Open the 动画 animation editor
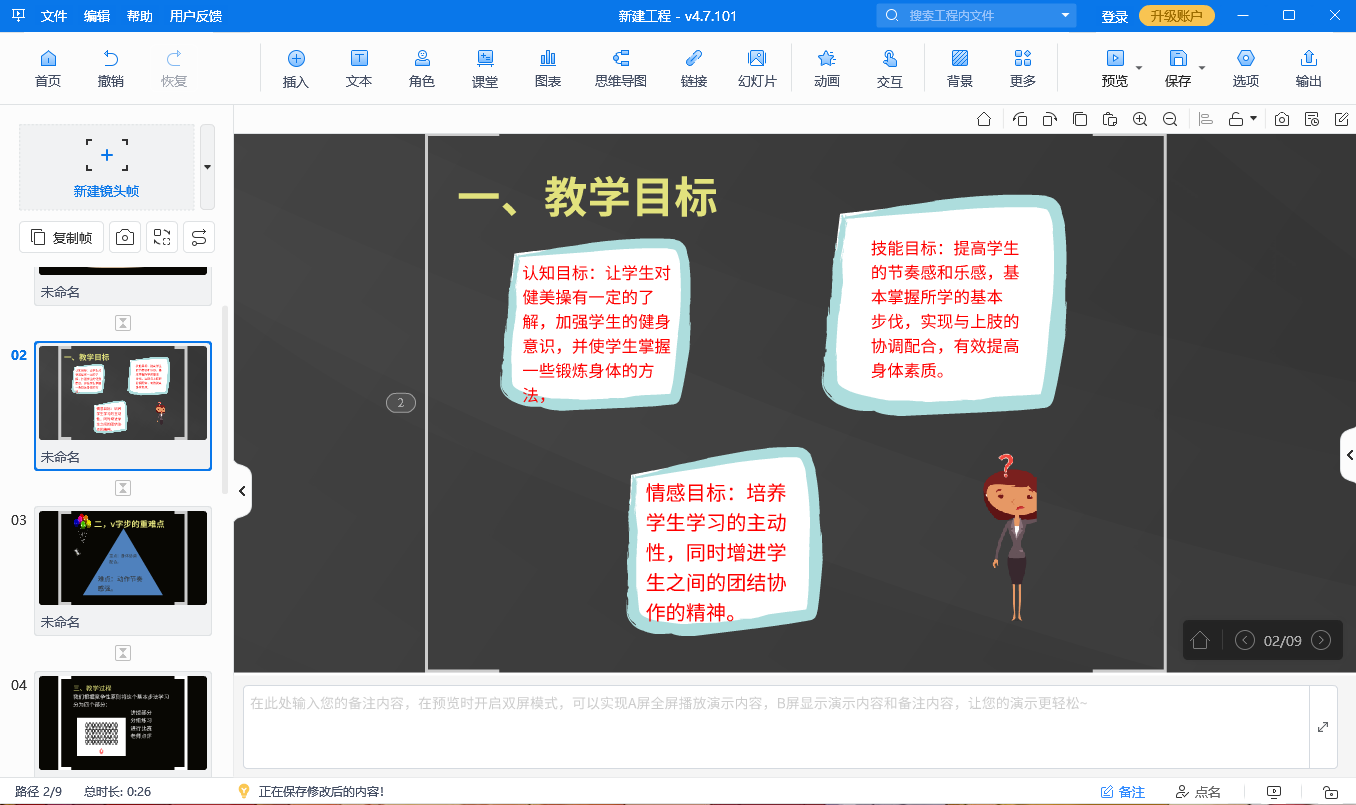 click(827, 68)
